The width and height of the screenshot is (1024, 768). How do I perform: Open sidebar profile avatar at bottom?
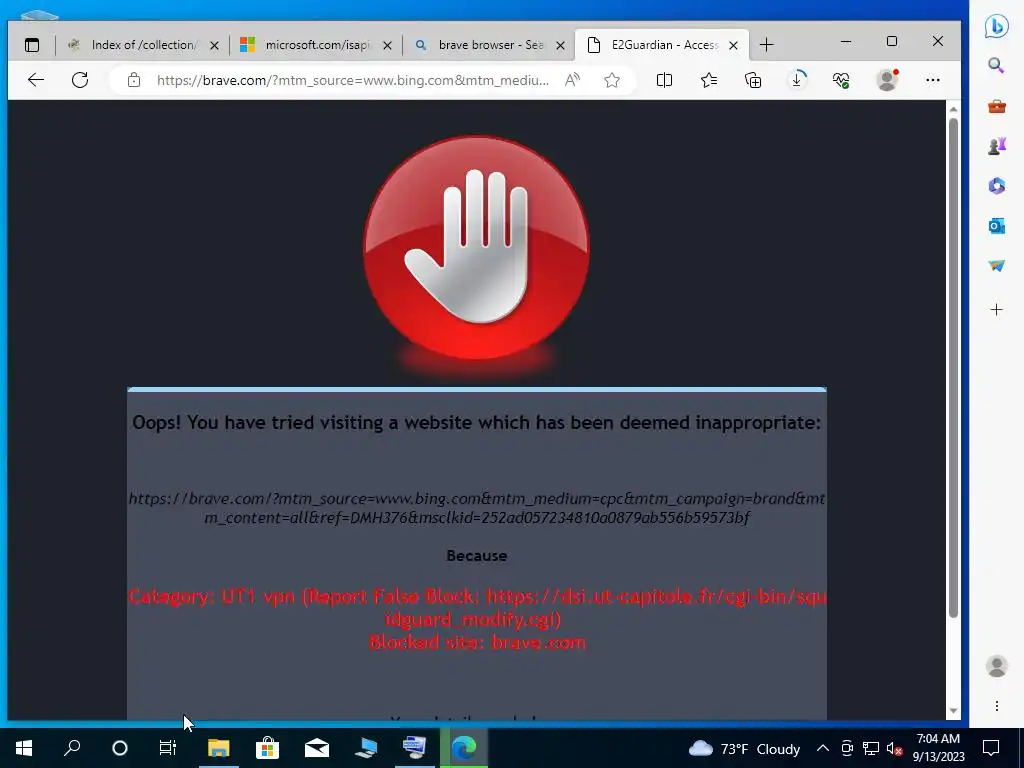click(x=997, y=666)
